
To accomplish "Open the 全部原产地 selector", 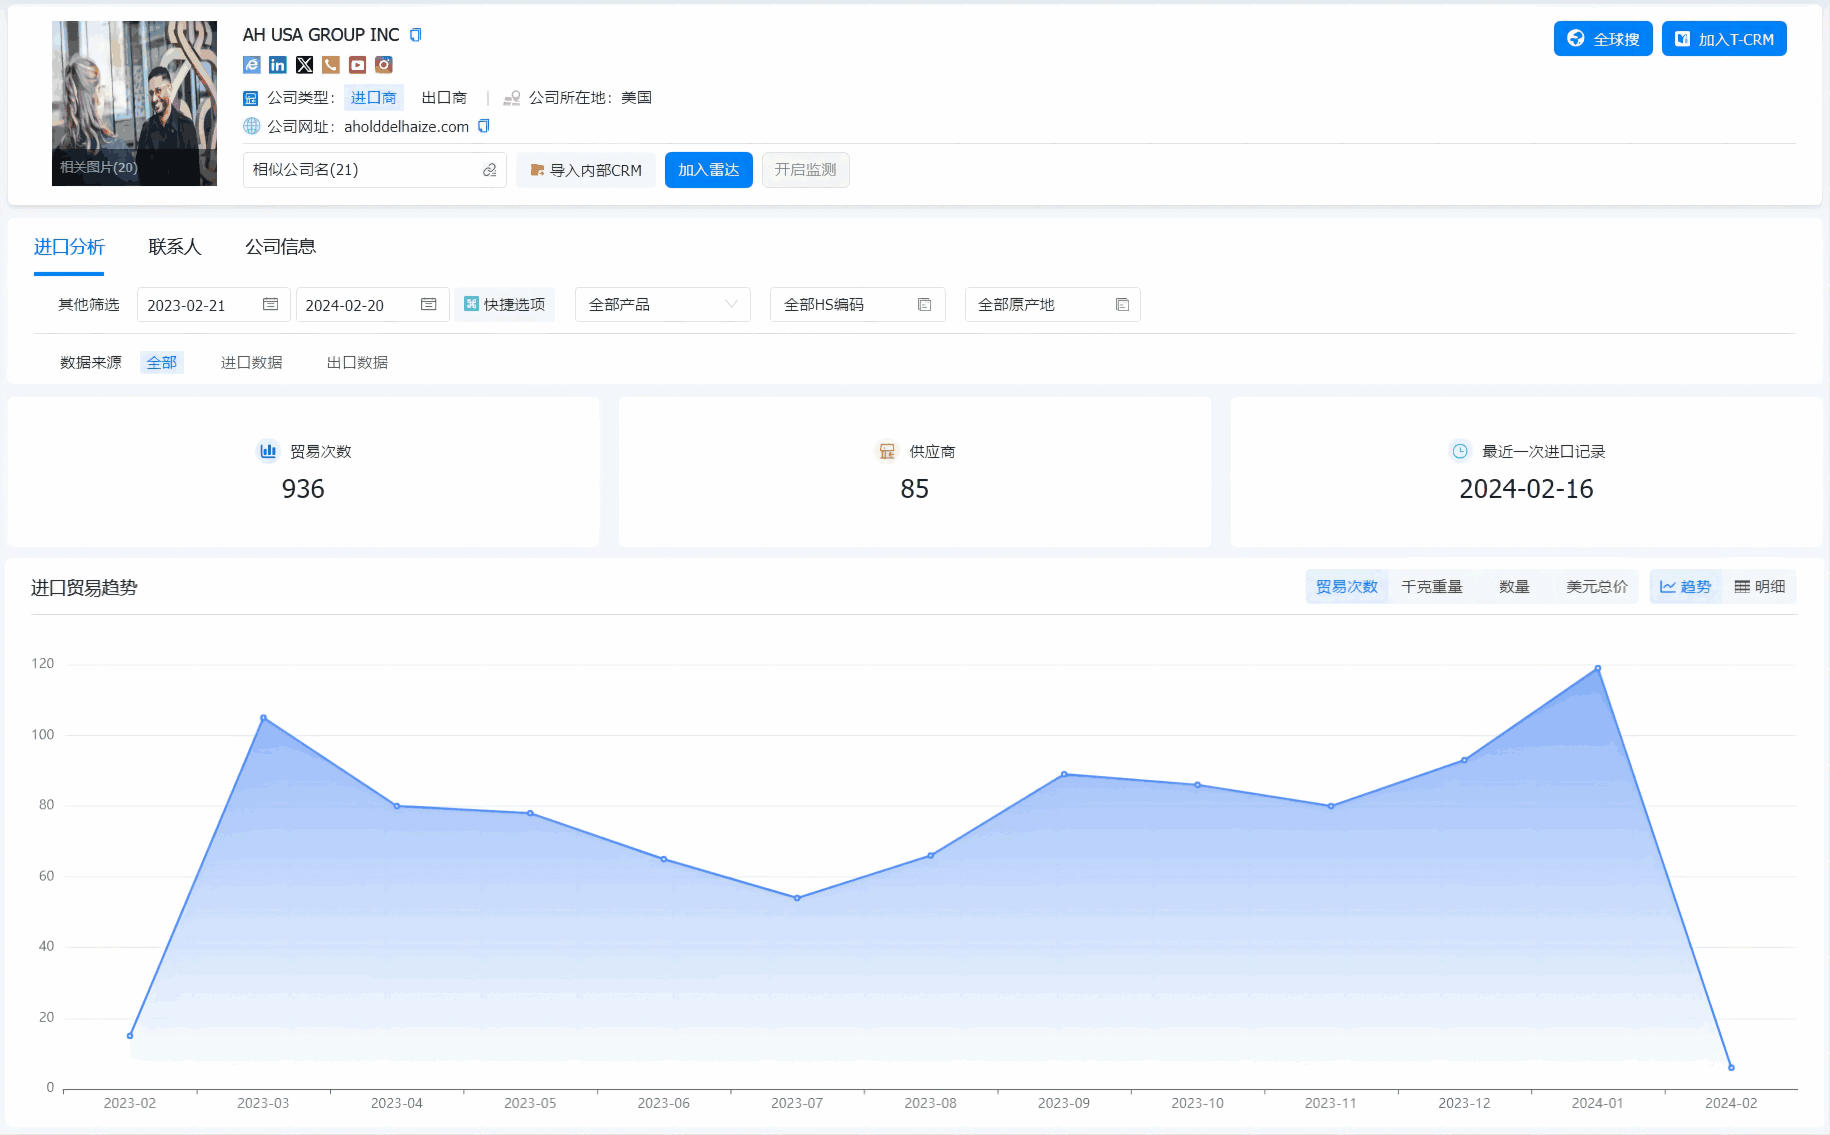I will [x=1052, y=305].
